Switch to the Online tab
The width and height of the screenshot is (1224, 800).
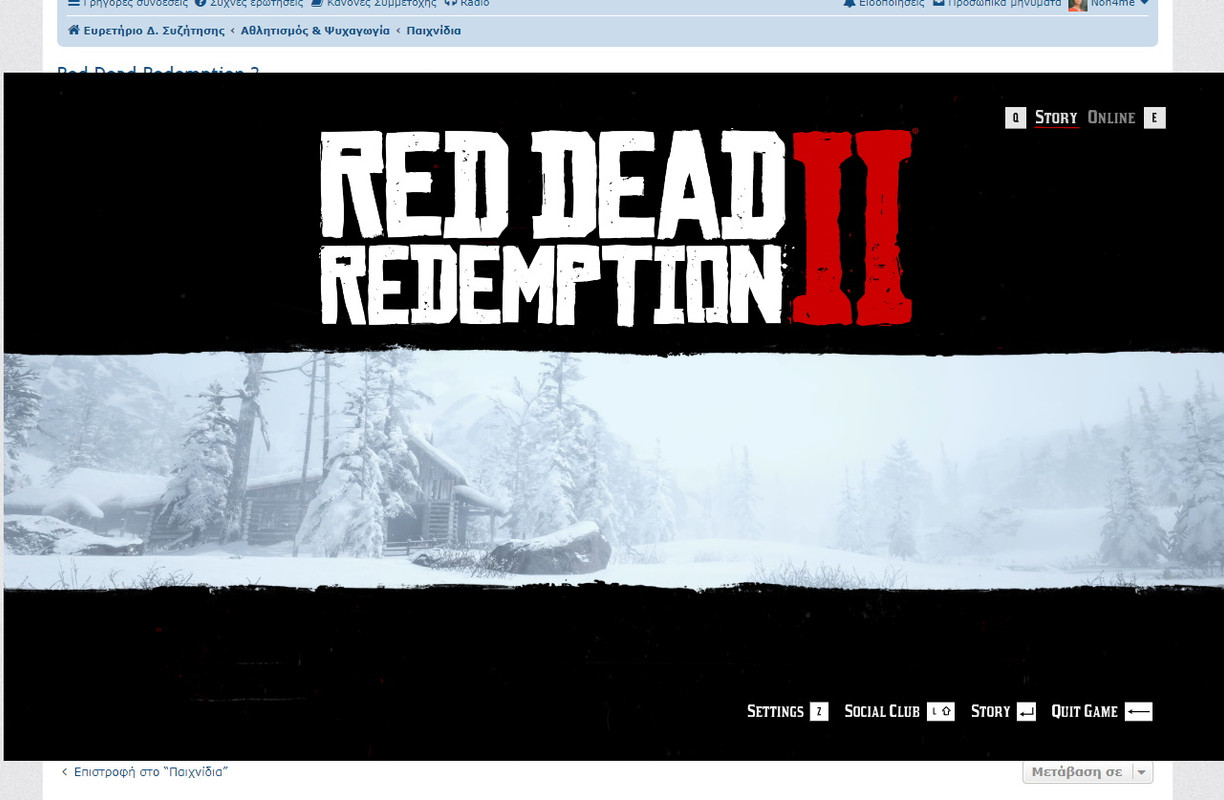click(x=1111, y=118)
